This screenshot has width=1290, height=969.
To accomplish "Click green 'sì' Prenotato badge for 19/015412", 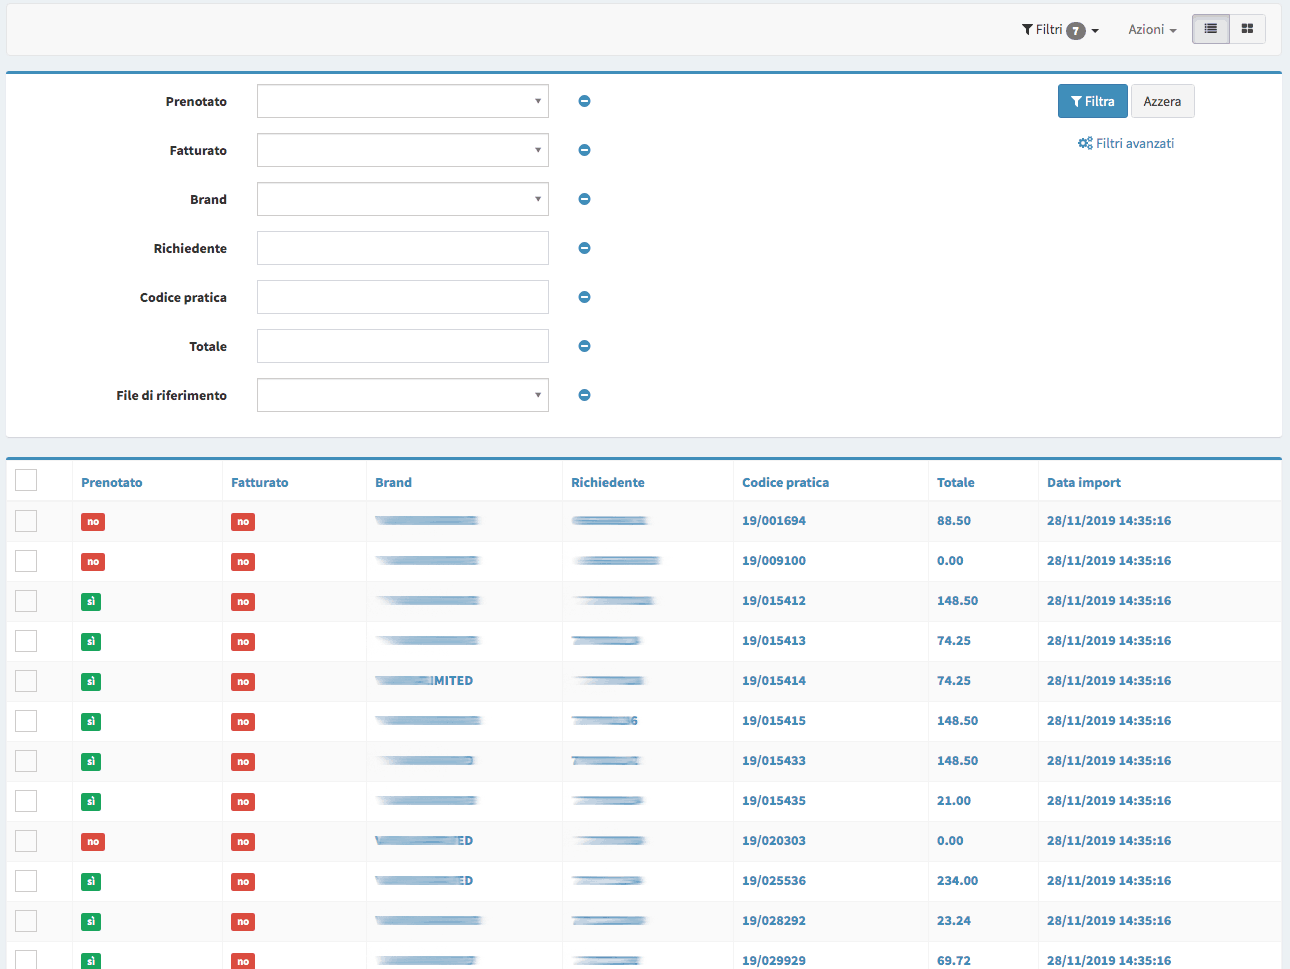I will coord(91,602).
